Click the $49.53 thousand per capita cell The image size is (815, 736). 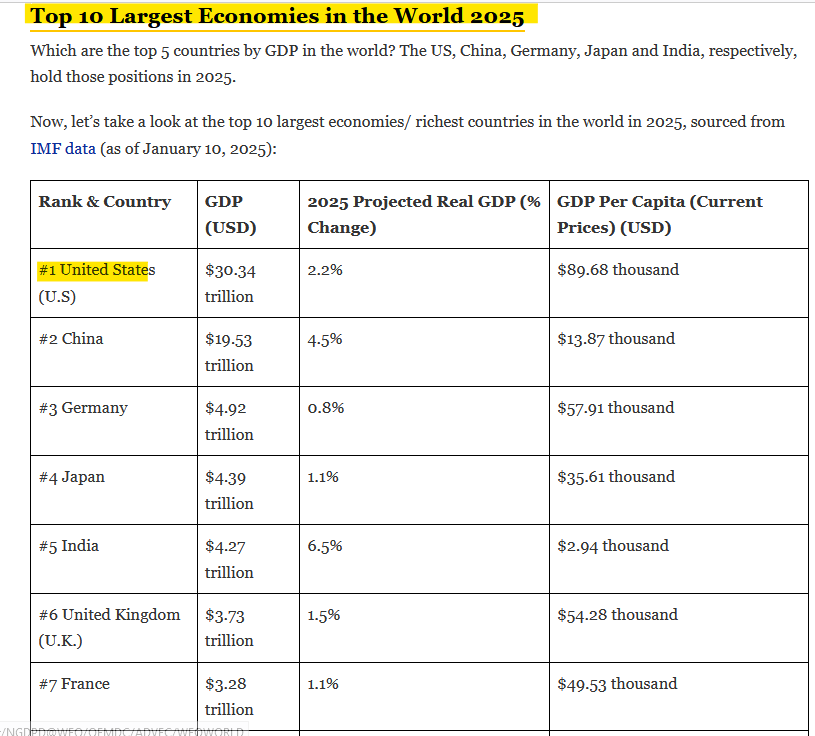coord(679,696)
